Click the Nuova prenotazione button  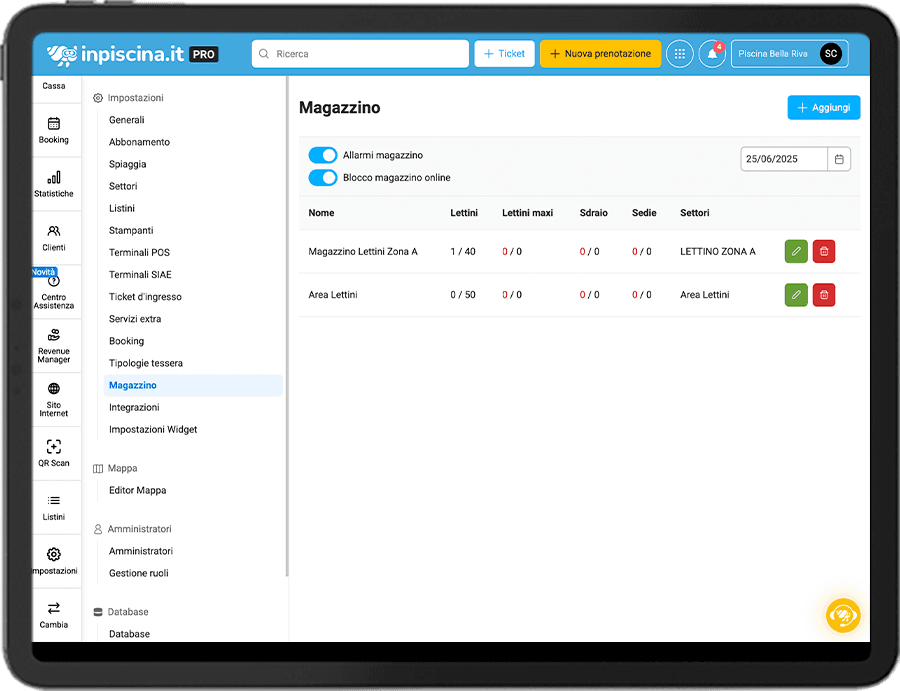[x=600, y=54]
